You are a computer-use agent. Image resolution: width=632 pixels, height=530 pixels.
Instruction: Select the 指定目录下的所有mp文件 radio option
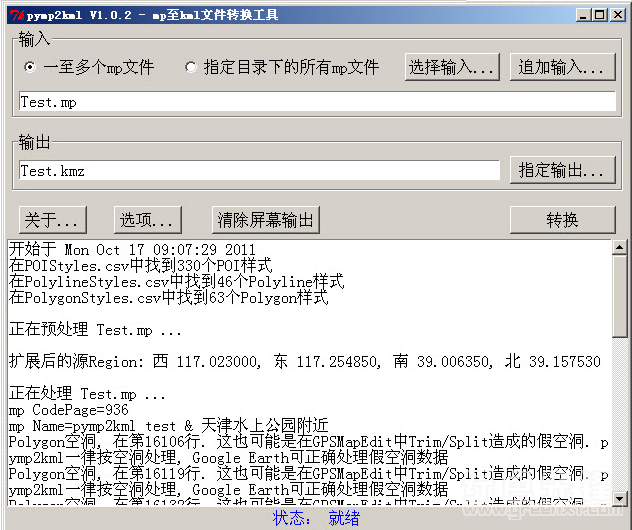190,67
